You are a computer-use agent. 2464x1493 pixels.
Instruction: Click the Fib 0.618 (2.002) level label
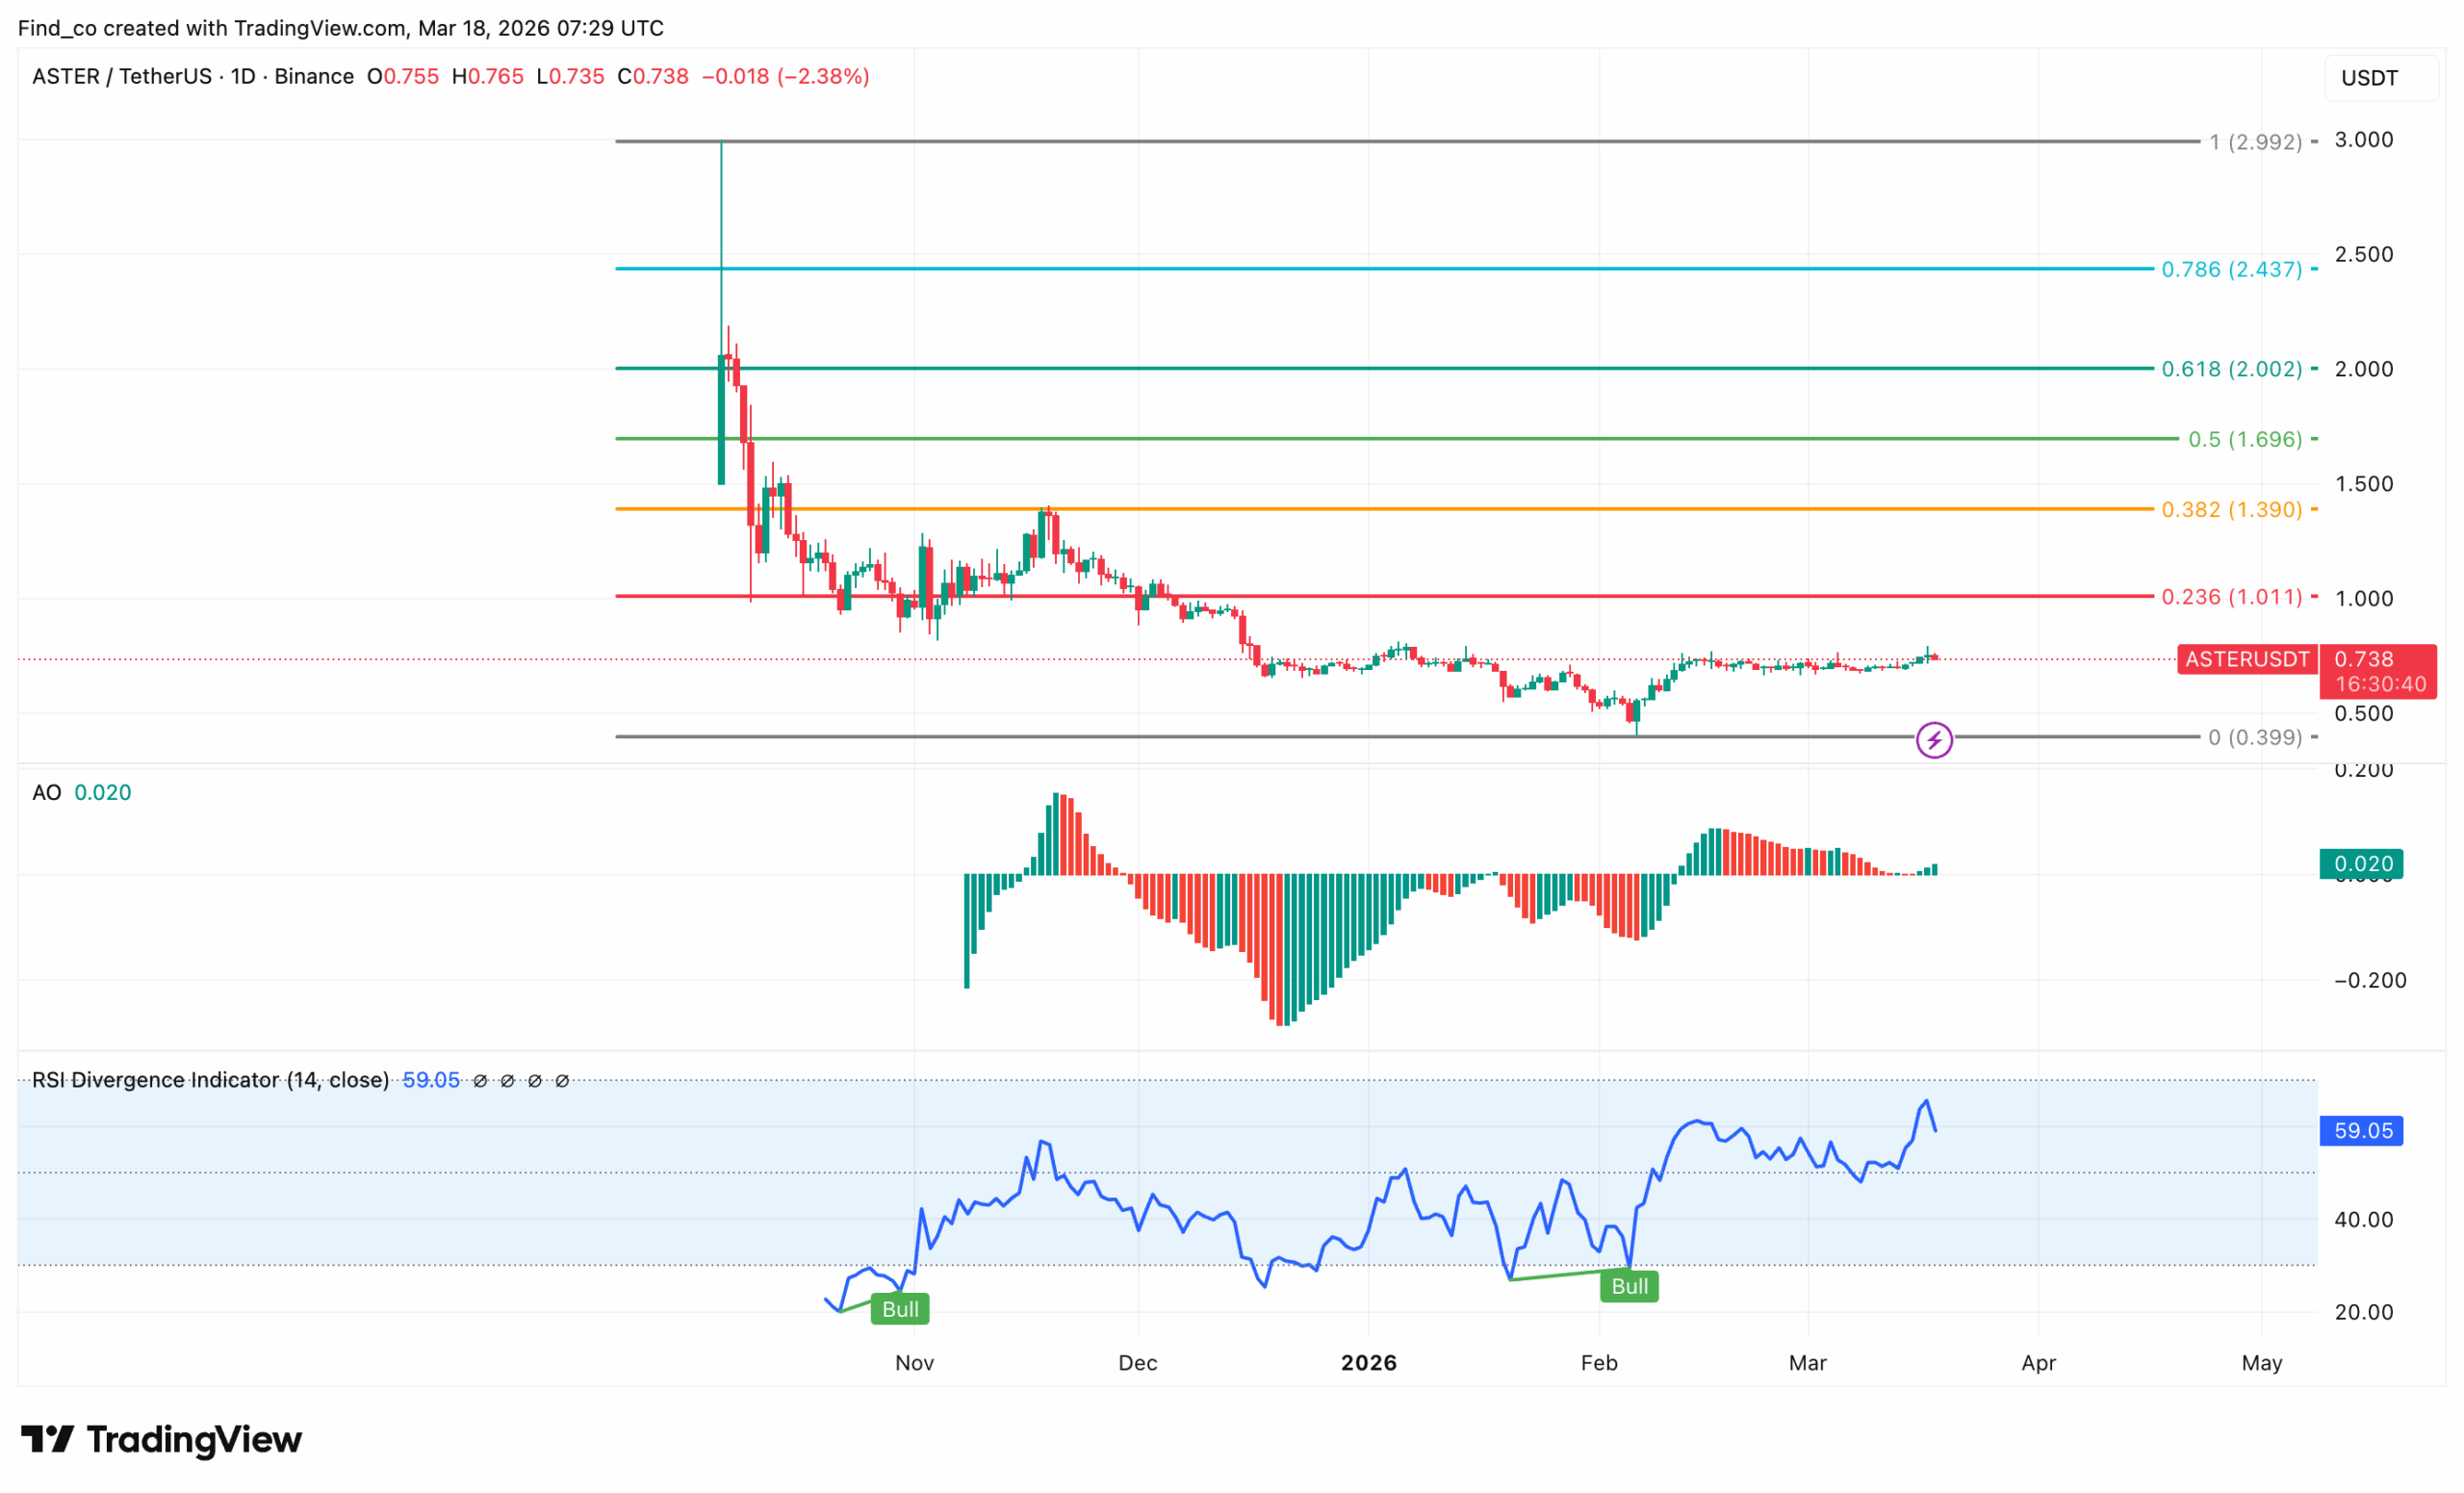[2232, 369]
